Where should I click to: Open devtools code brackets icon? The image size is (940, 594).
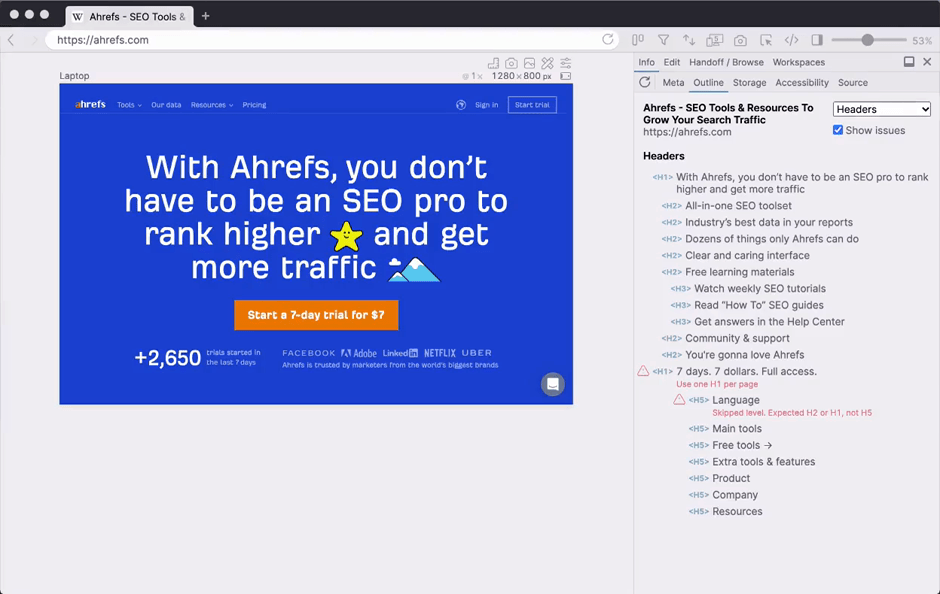click(x=791, y=40)
